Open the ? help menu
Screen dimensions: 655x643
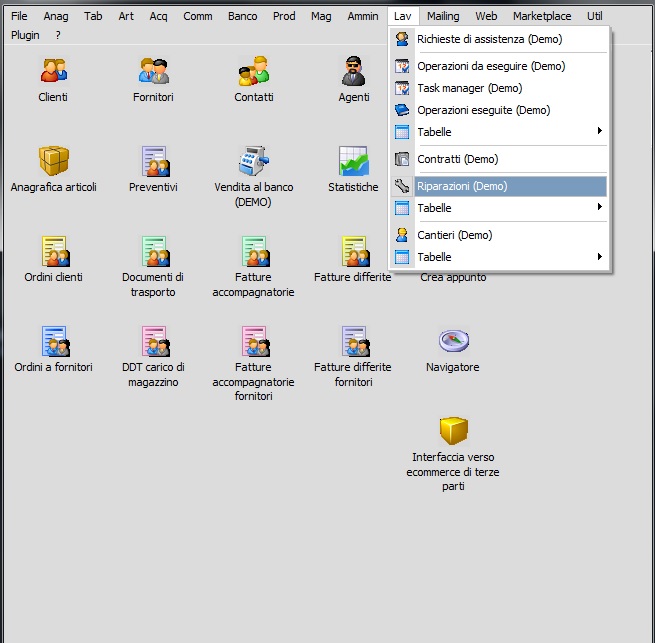[58, 35]
